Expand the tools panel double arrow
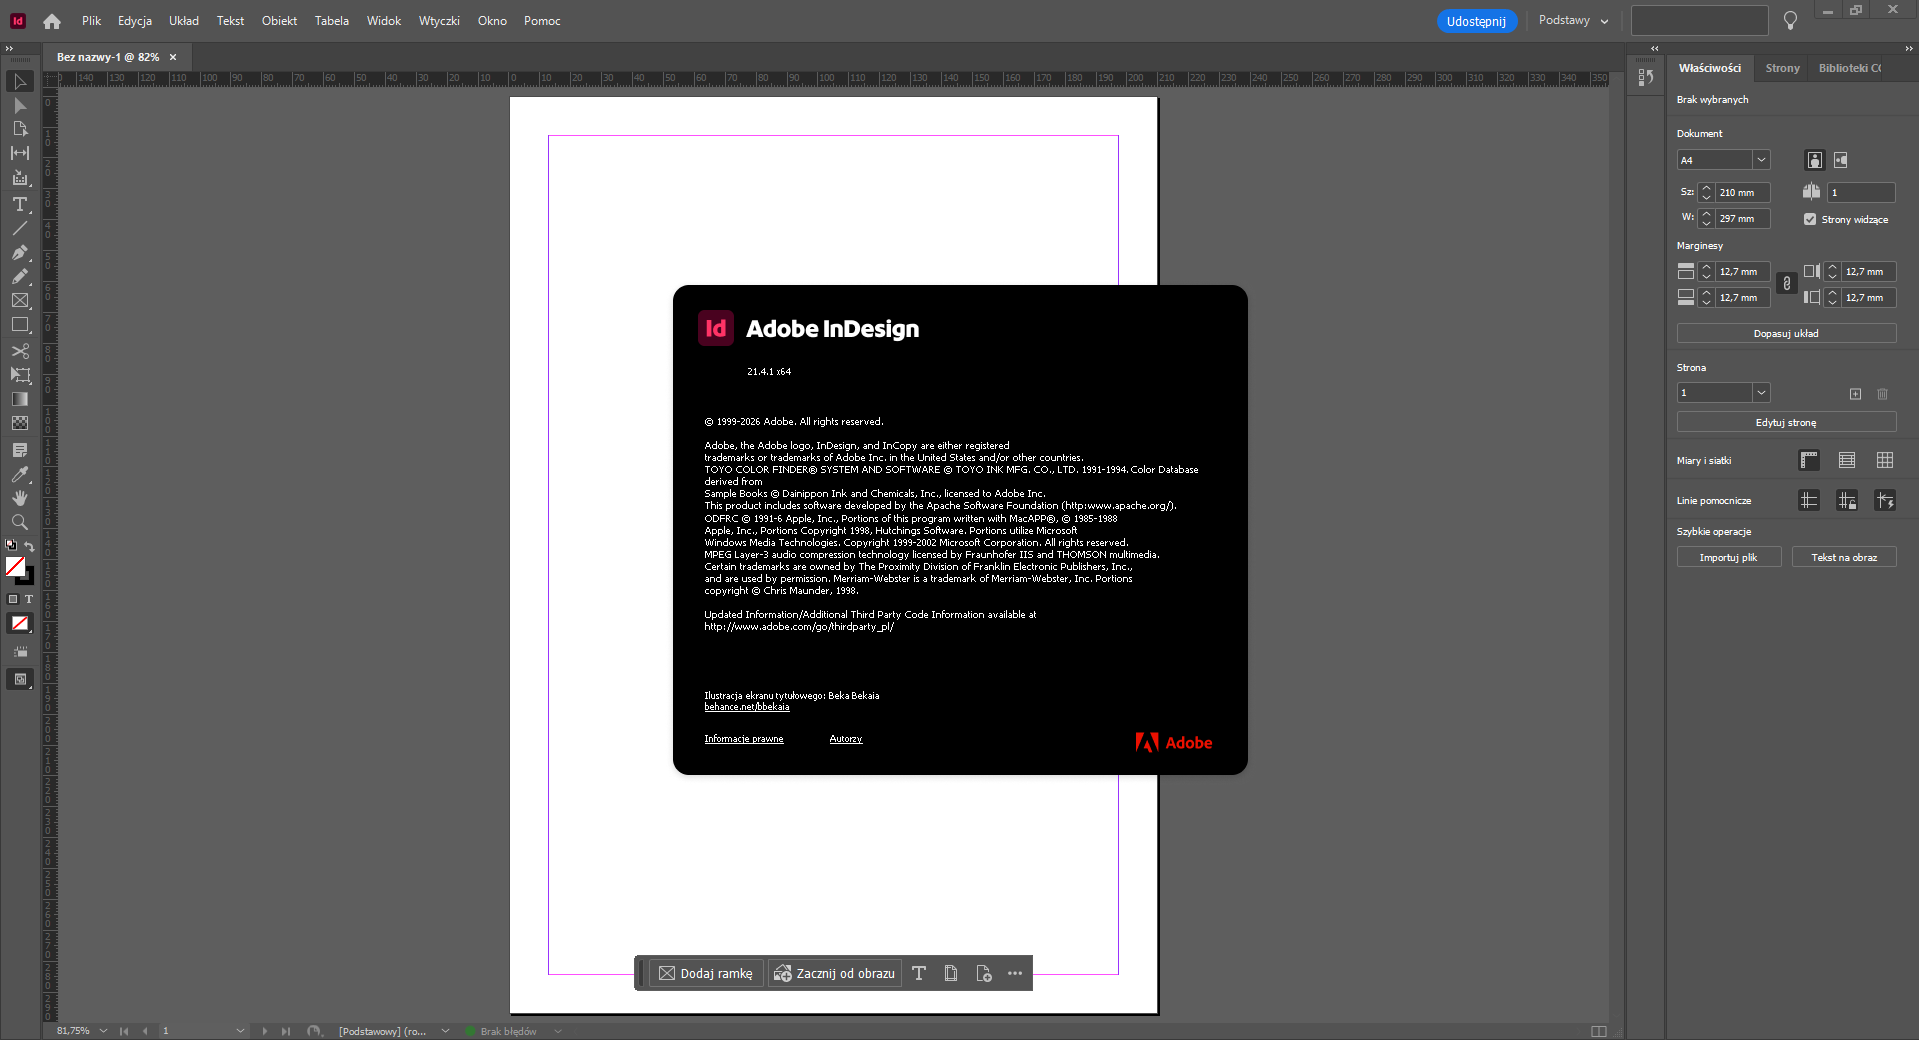Screen dimensions: 1919x1040 tap(9, 48)
